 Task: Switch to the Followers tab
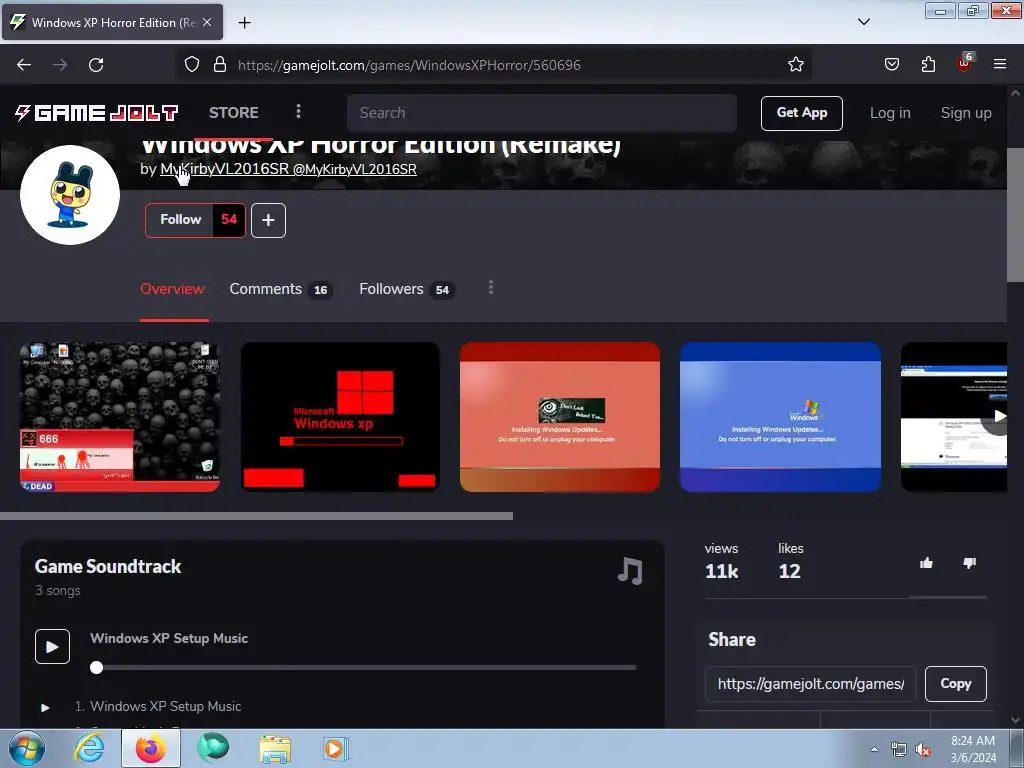(x=406, y=289)
